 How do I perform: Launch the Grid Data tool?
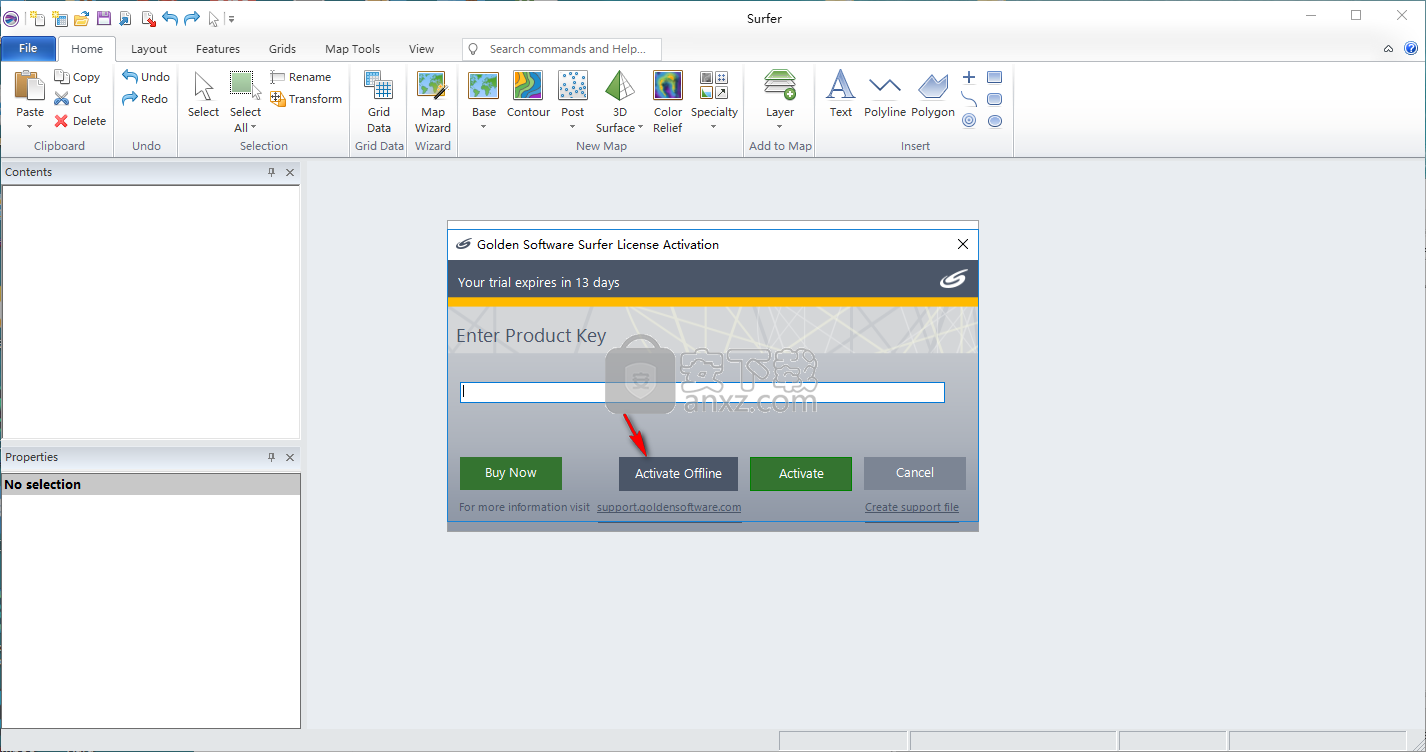coord(379,102)
